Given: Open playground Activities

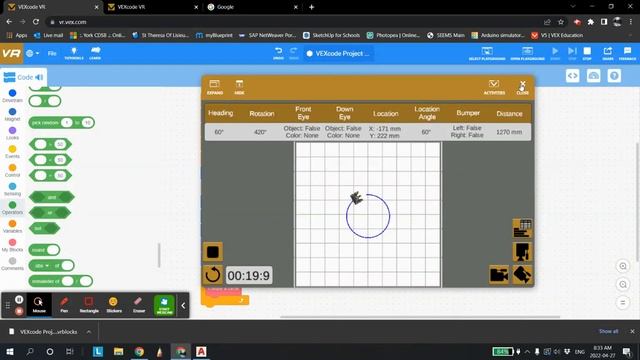Looking at the screenshot, I should pos(494,87).
